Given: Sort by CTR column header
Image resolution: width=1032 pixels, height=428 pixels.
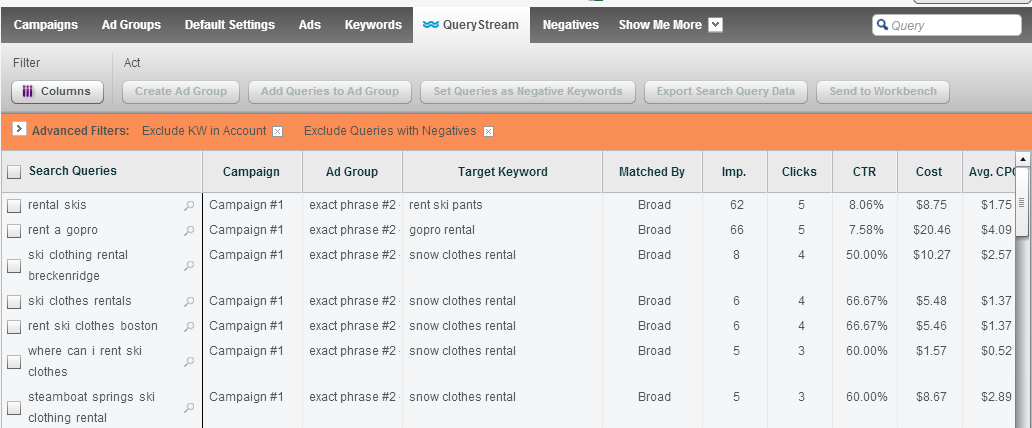Looking at the screenshot, I should (864, 172).
